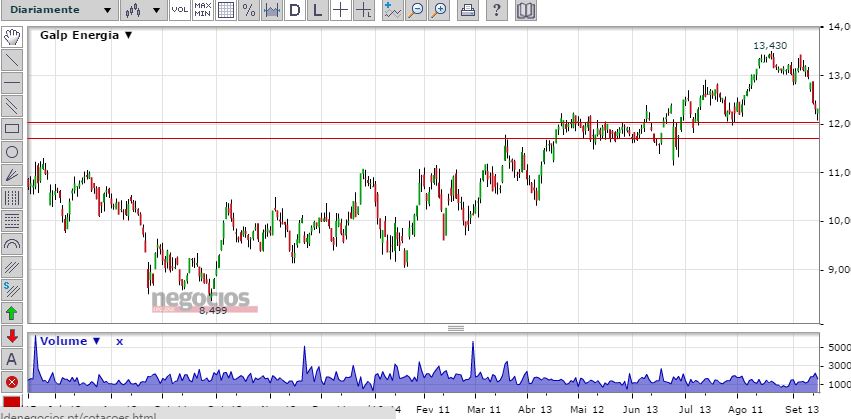Select the lower red horizontal line
This screenshot has width=851, height=419.
coord(423,138)
